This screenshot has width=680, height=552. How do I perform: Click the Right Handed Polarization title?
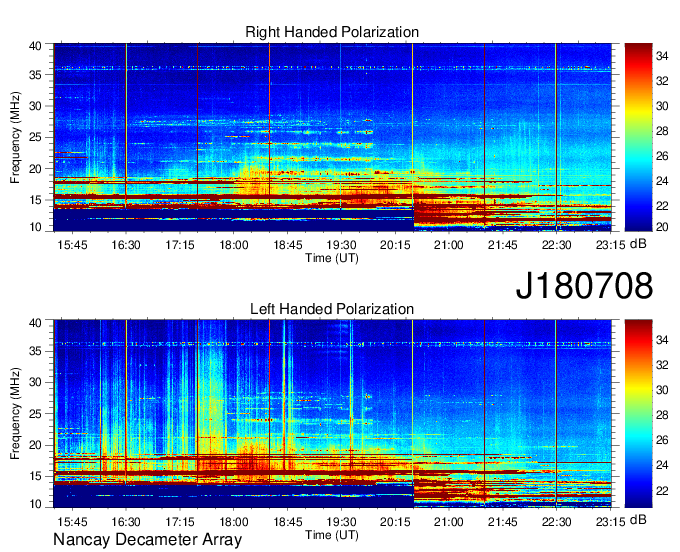332,32
